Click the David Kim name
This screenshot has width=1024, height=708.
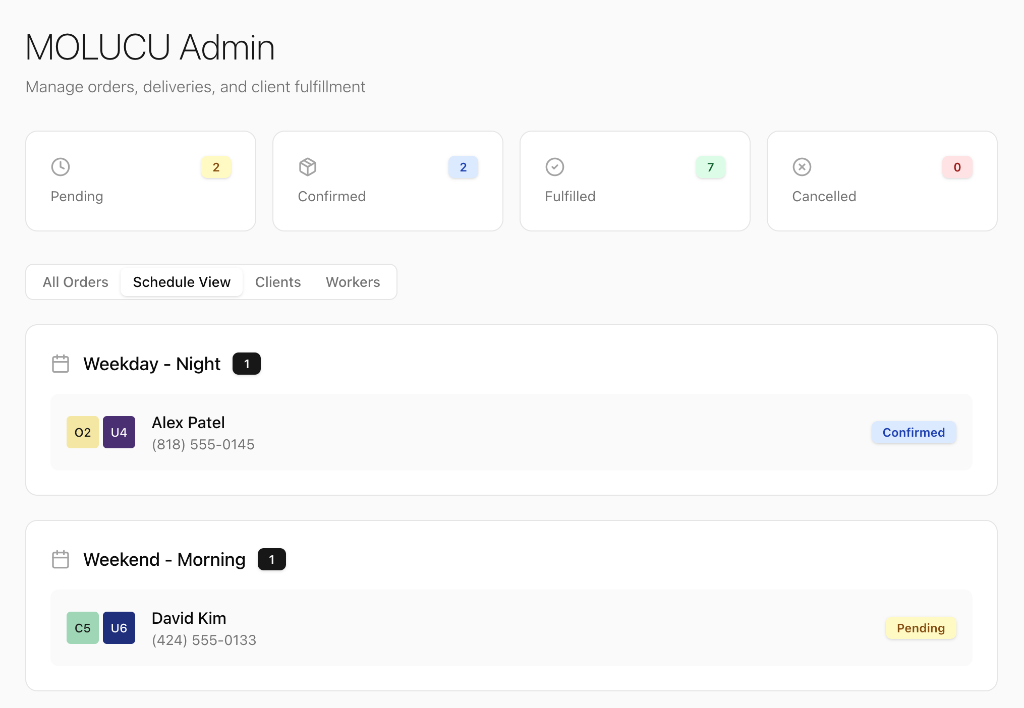189,619
